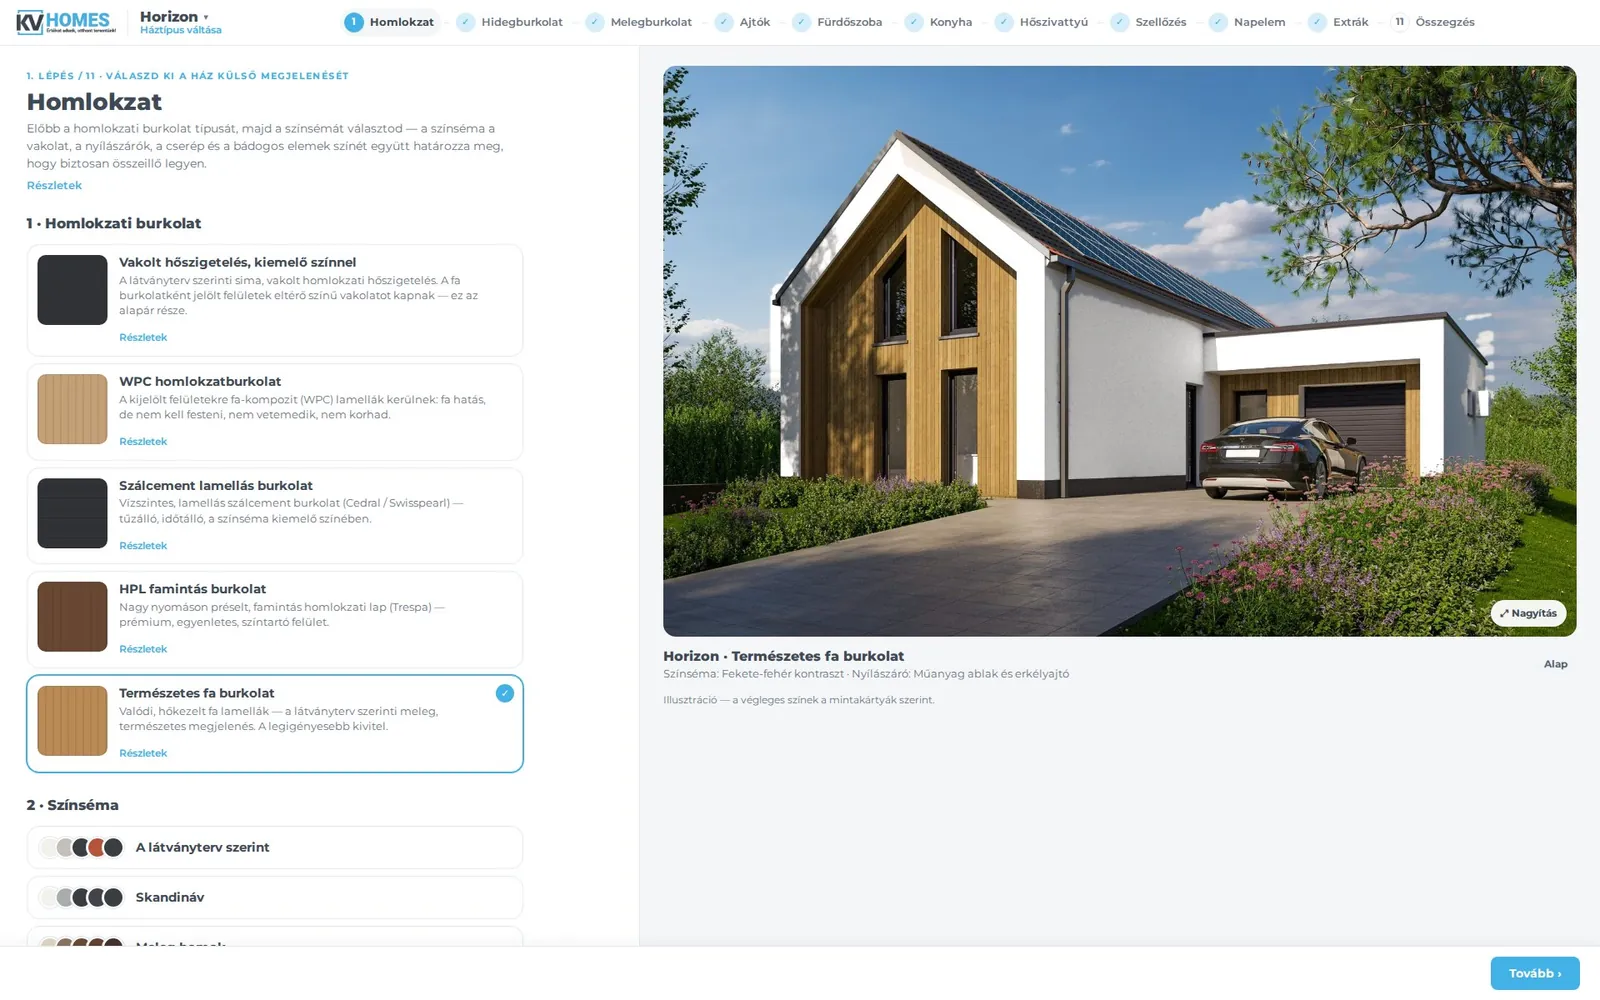This screenshot has height=1000, width=1600.
Task: Continue with the Tovább button
Action: (1535, 973)
